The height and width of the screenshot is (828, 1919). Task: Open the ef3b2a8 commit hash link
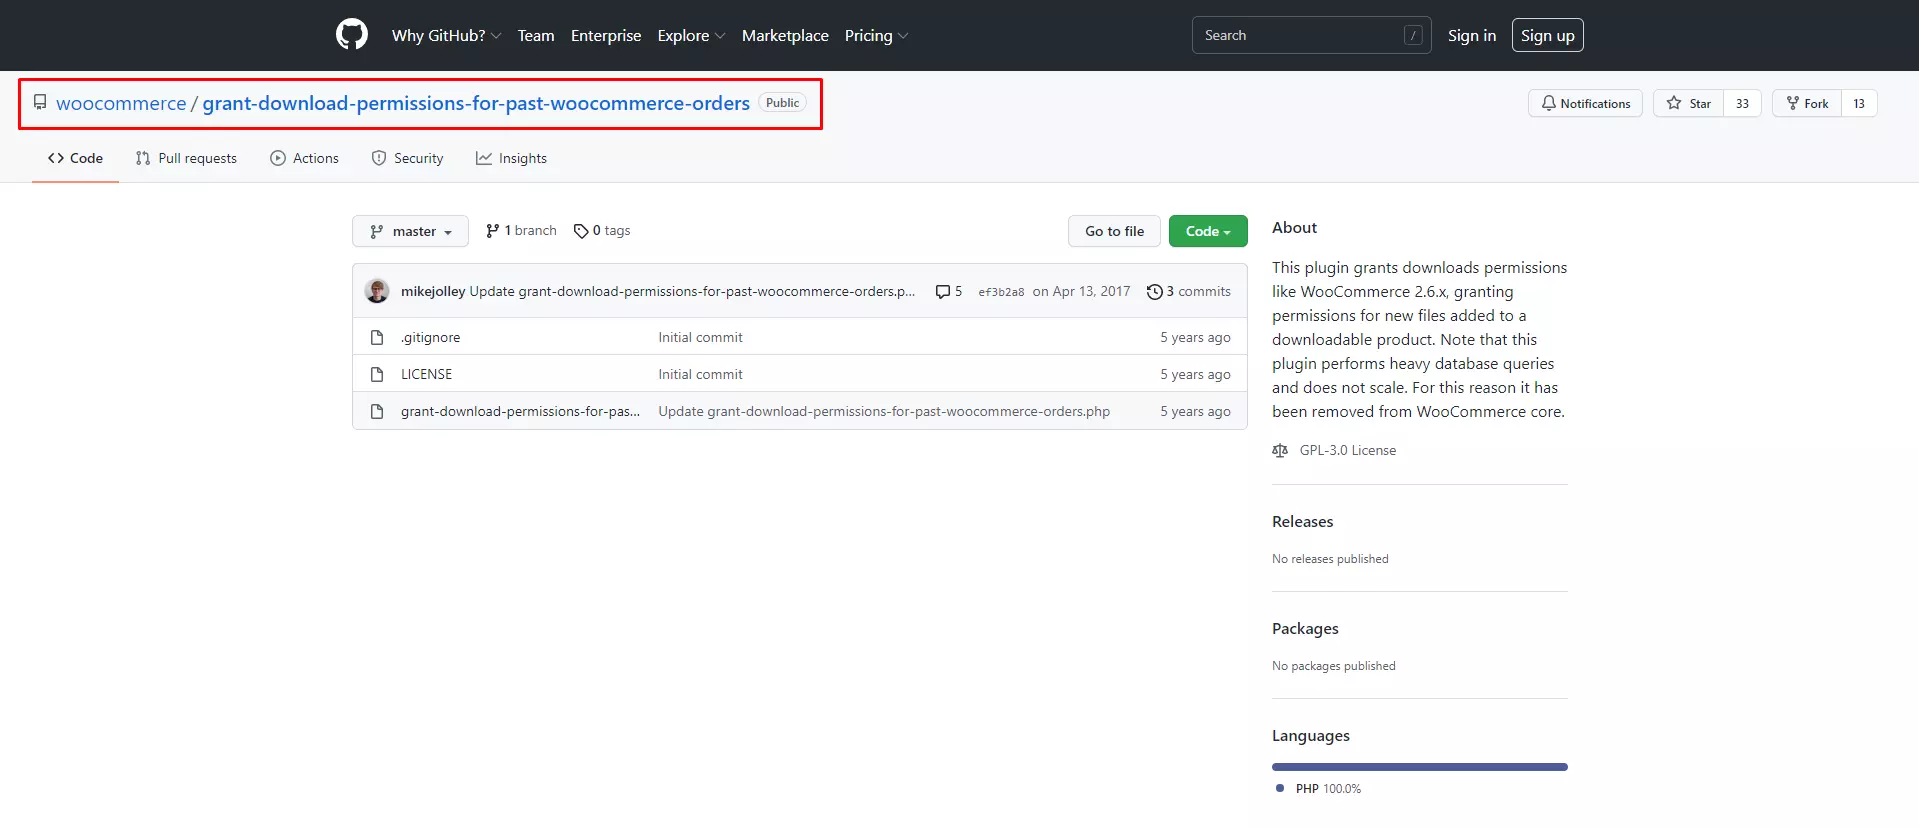(x=1001, y=292)
